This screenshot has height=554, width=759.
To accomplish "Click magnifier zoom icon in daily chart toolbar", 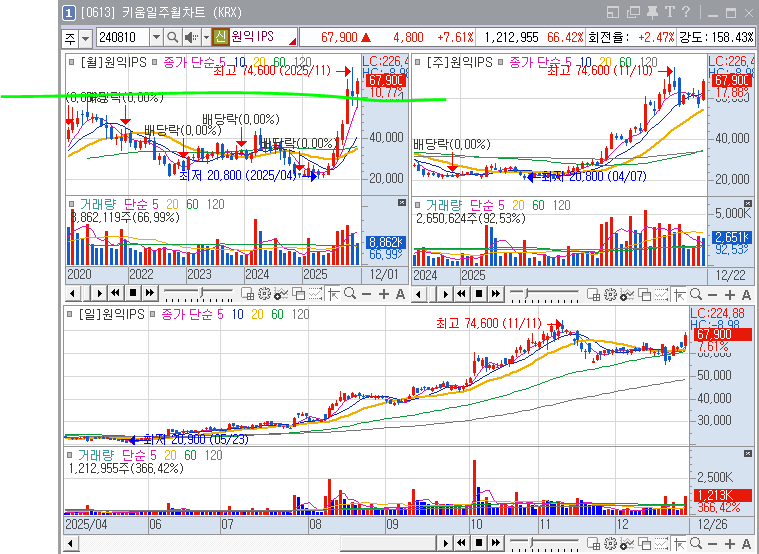I will 696,543.
